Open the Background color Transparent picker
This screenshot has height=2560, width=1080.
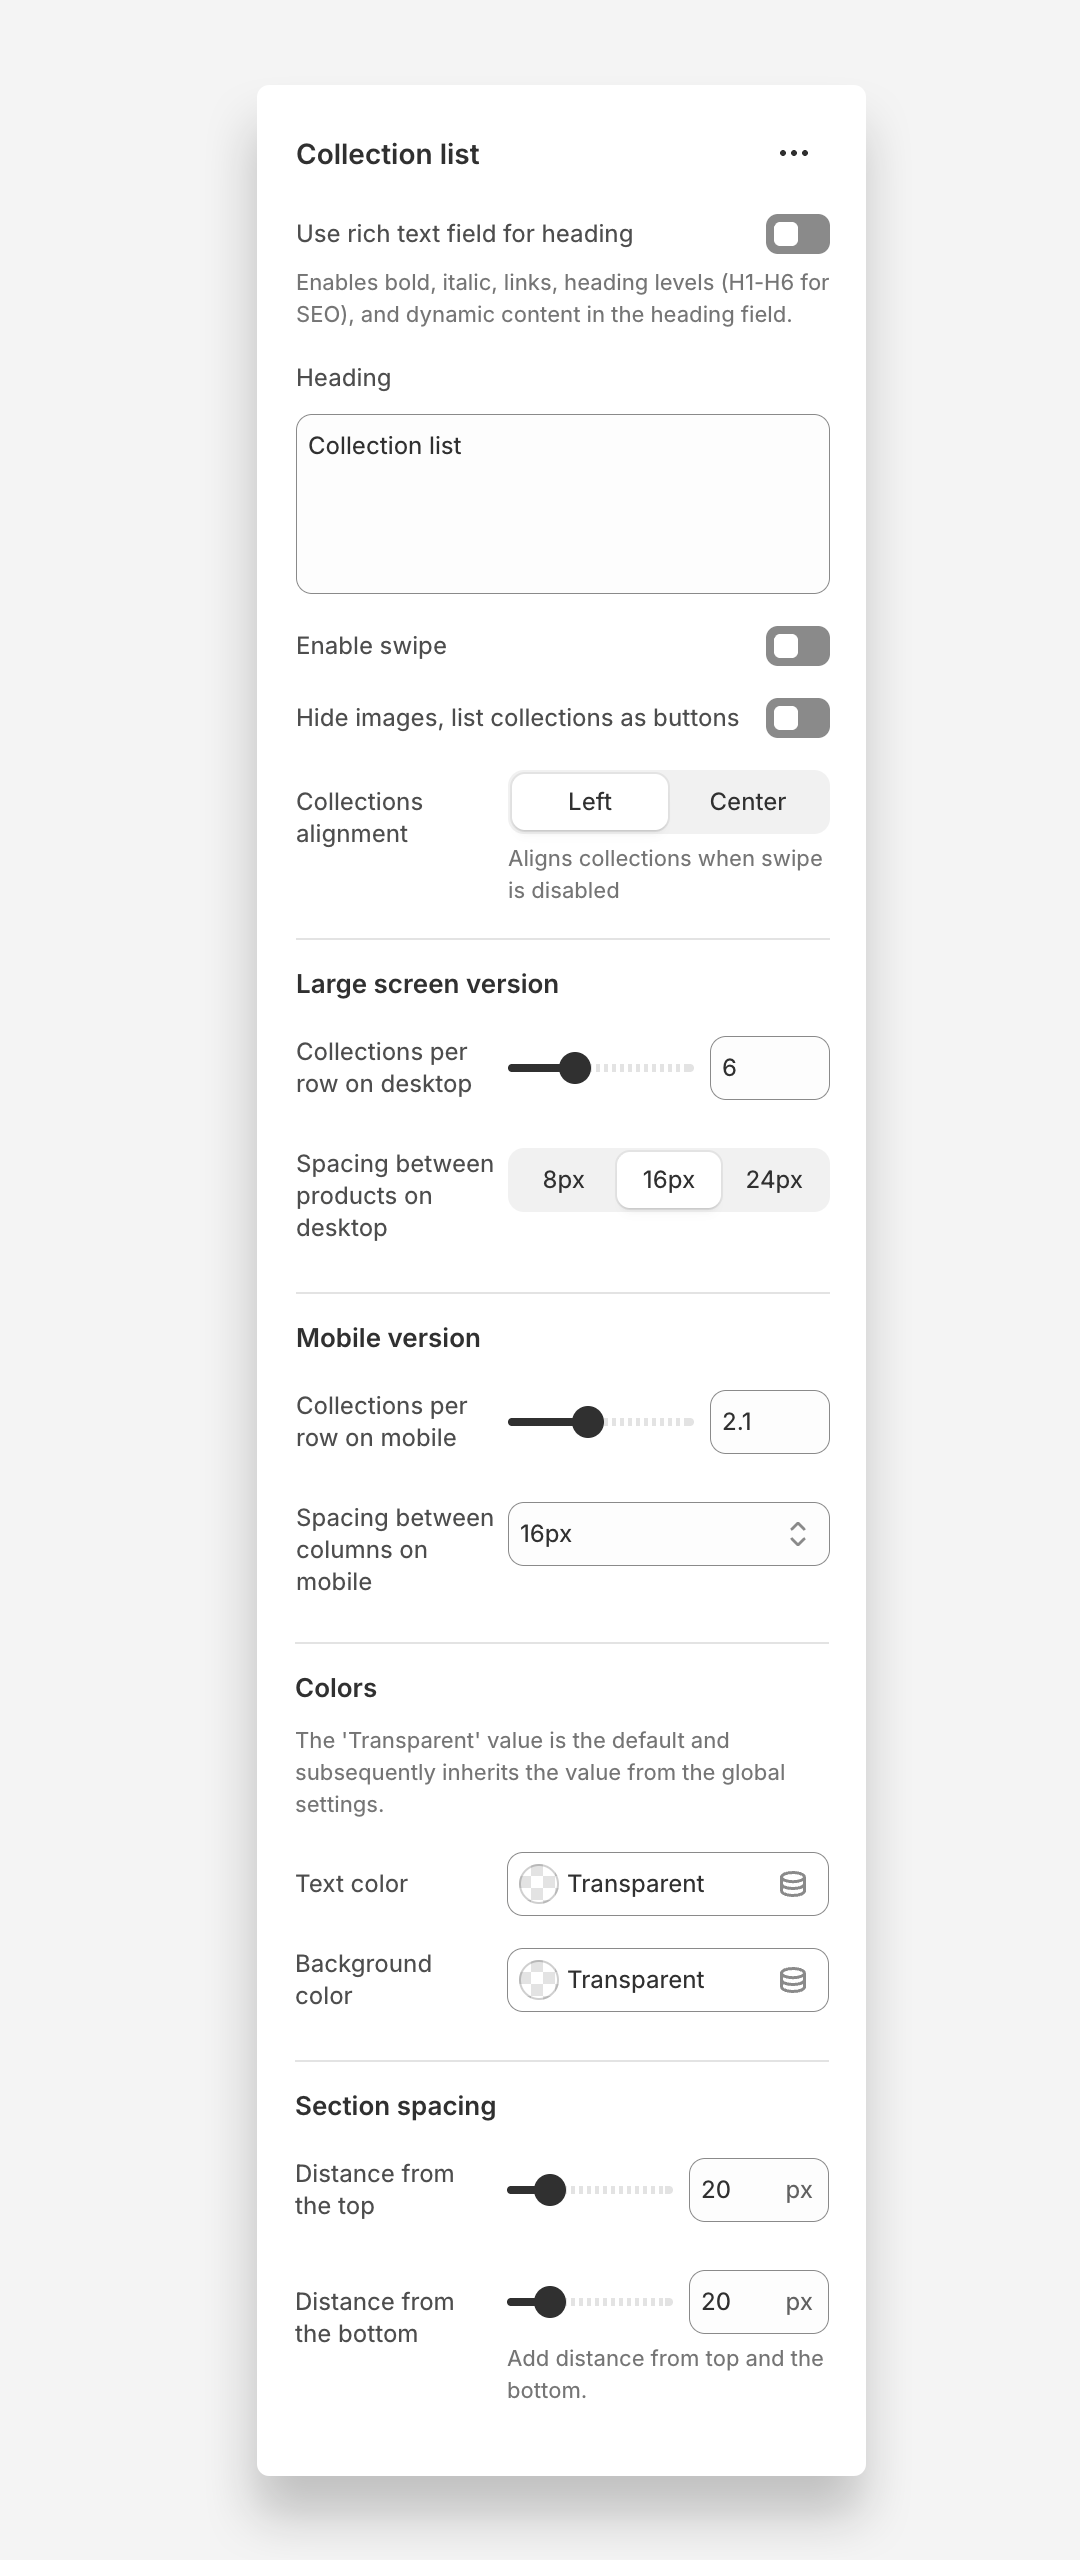[x=650, y=1980]
